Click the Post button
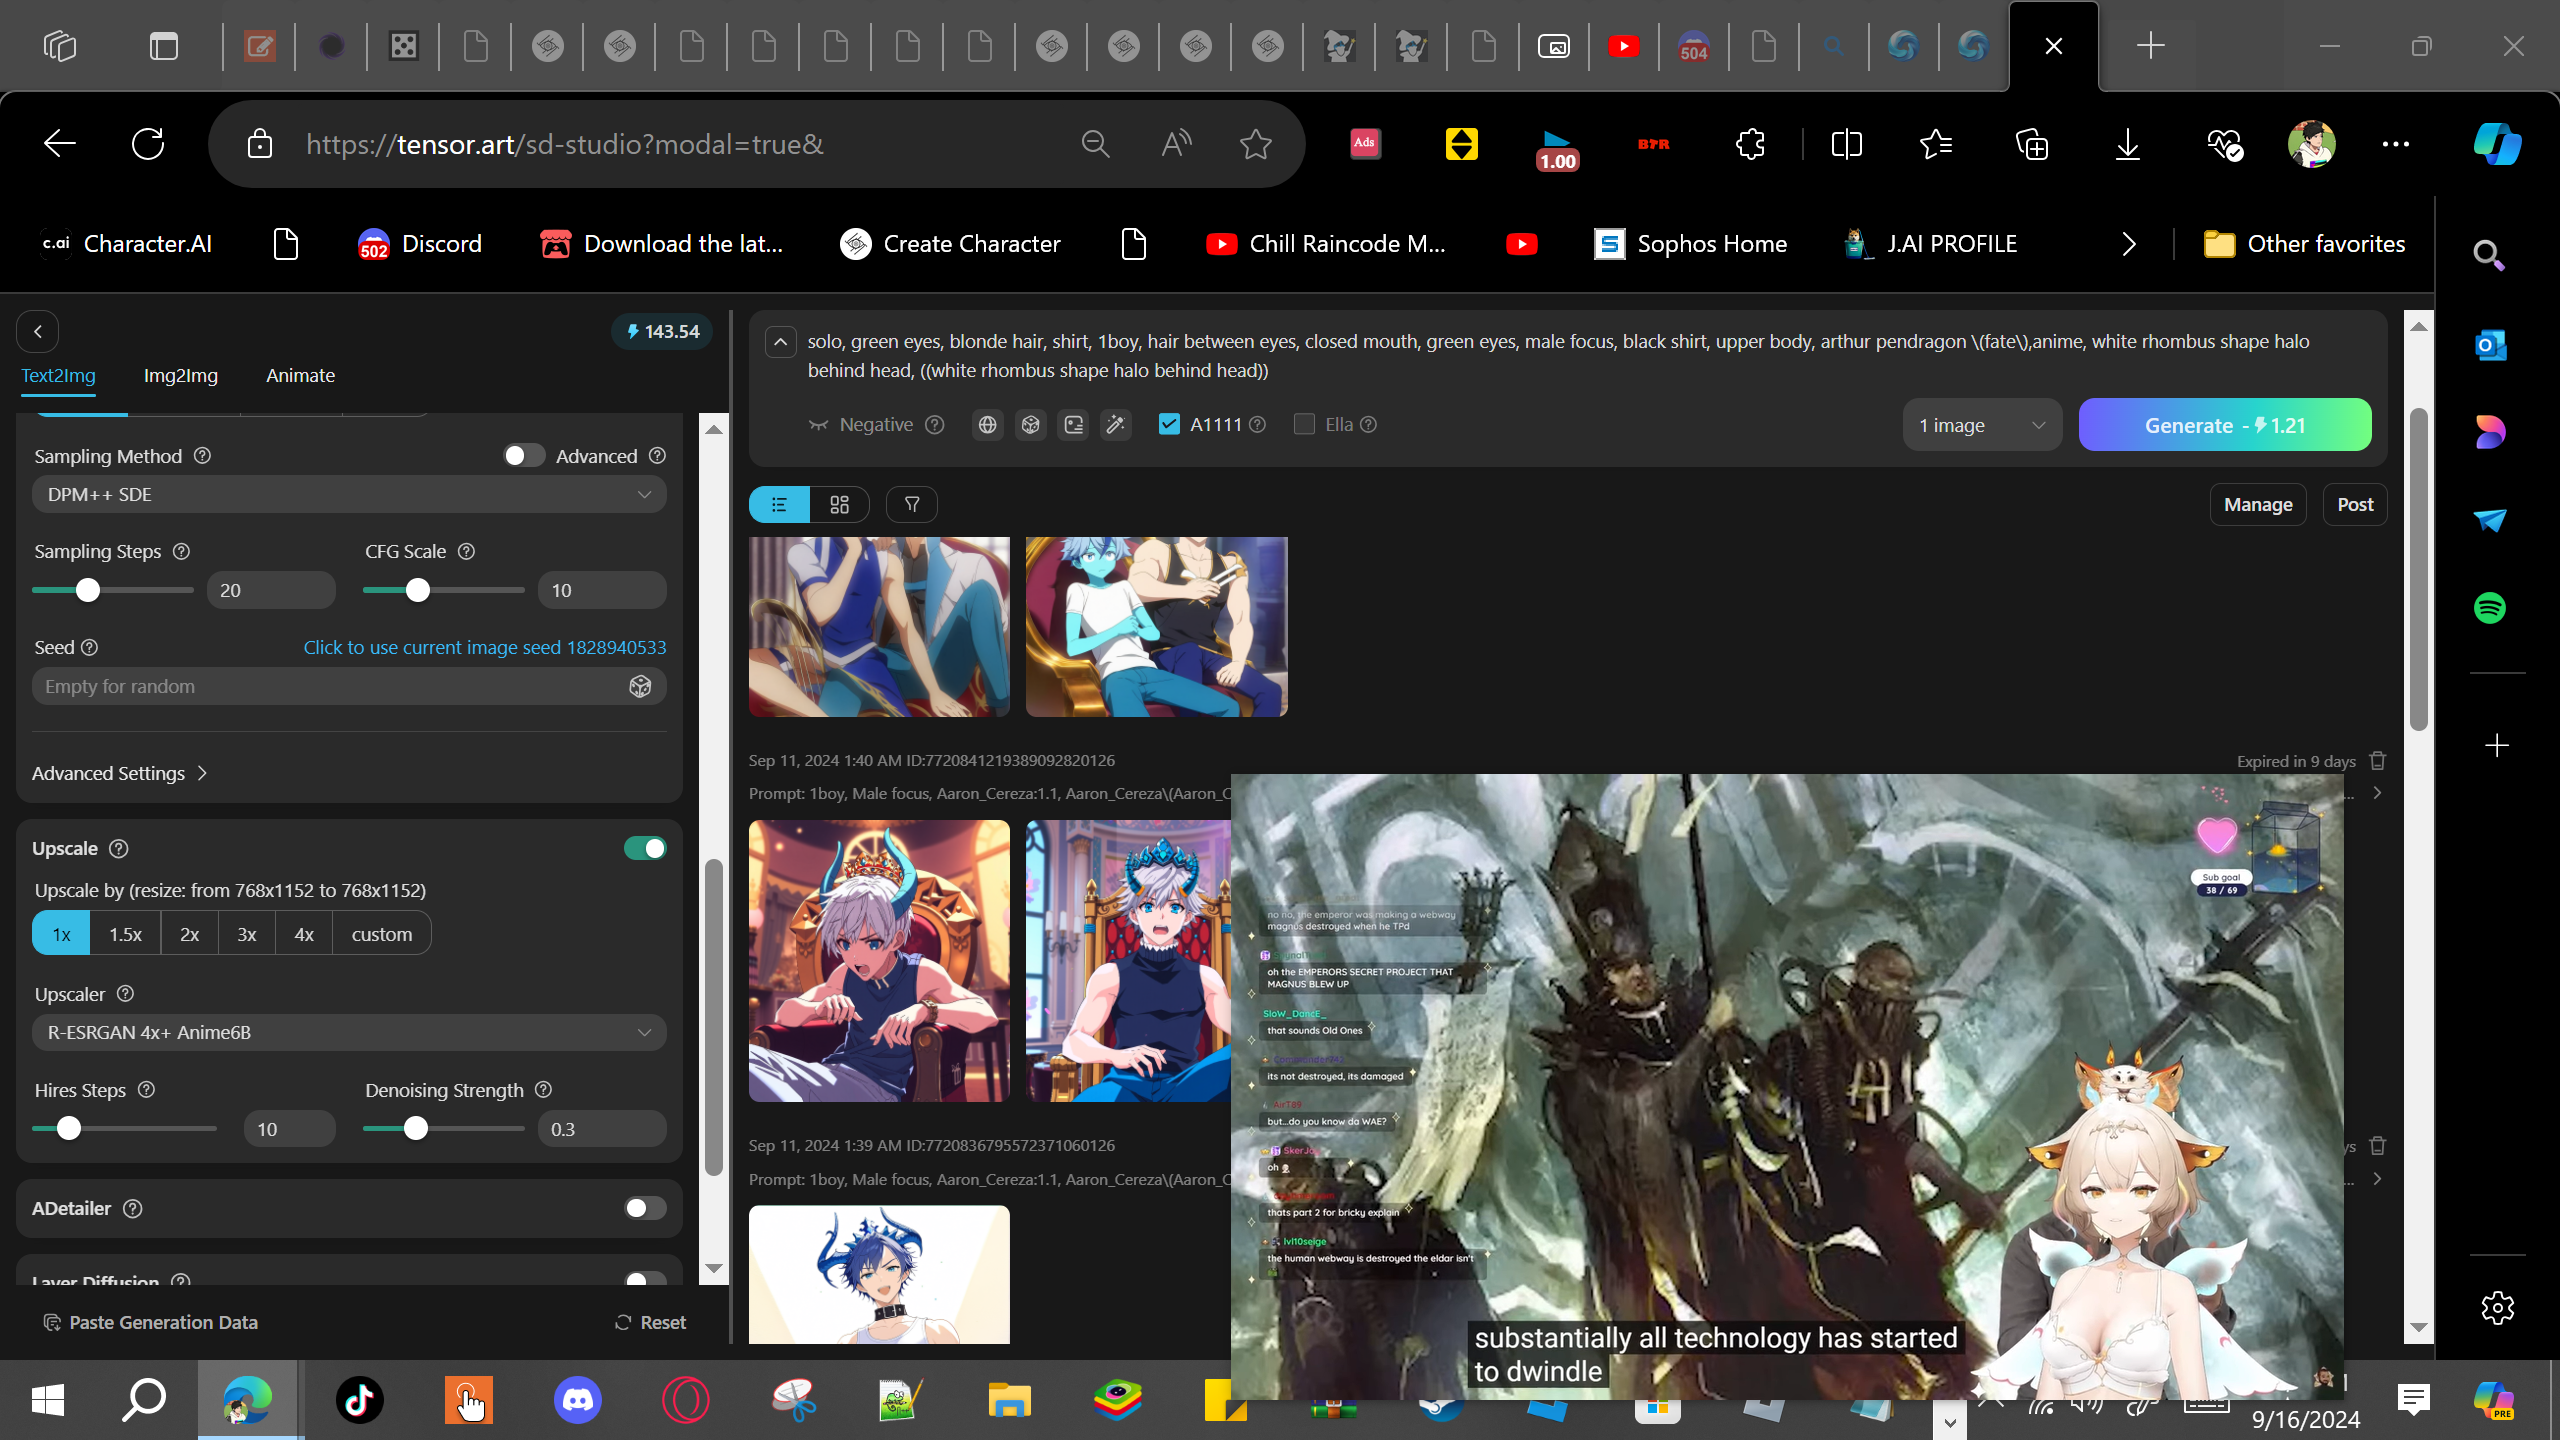The image size is (2560, 1440). pyautogui.click(x=2355, y=505)
